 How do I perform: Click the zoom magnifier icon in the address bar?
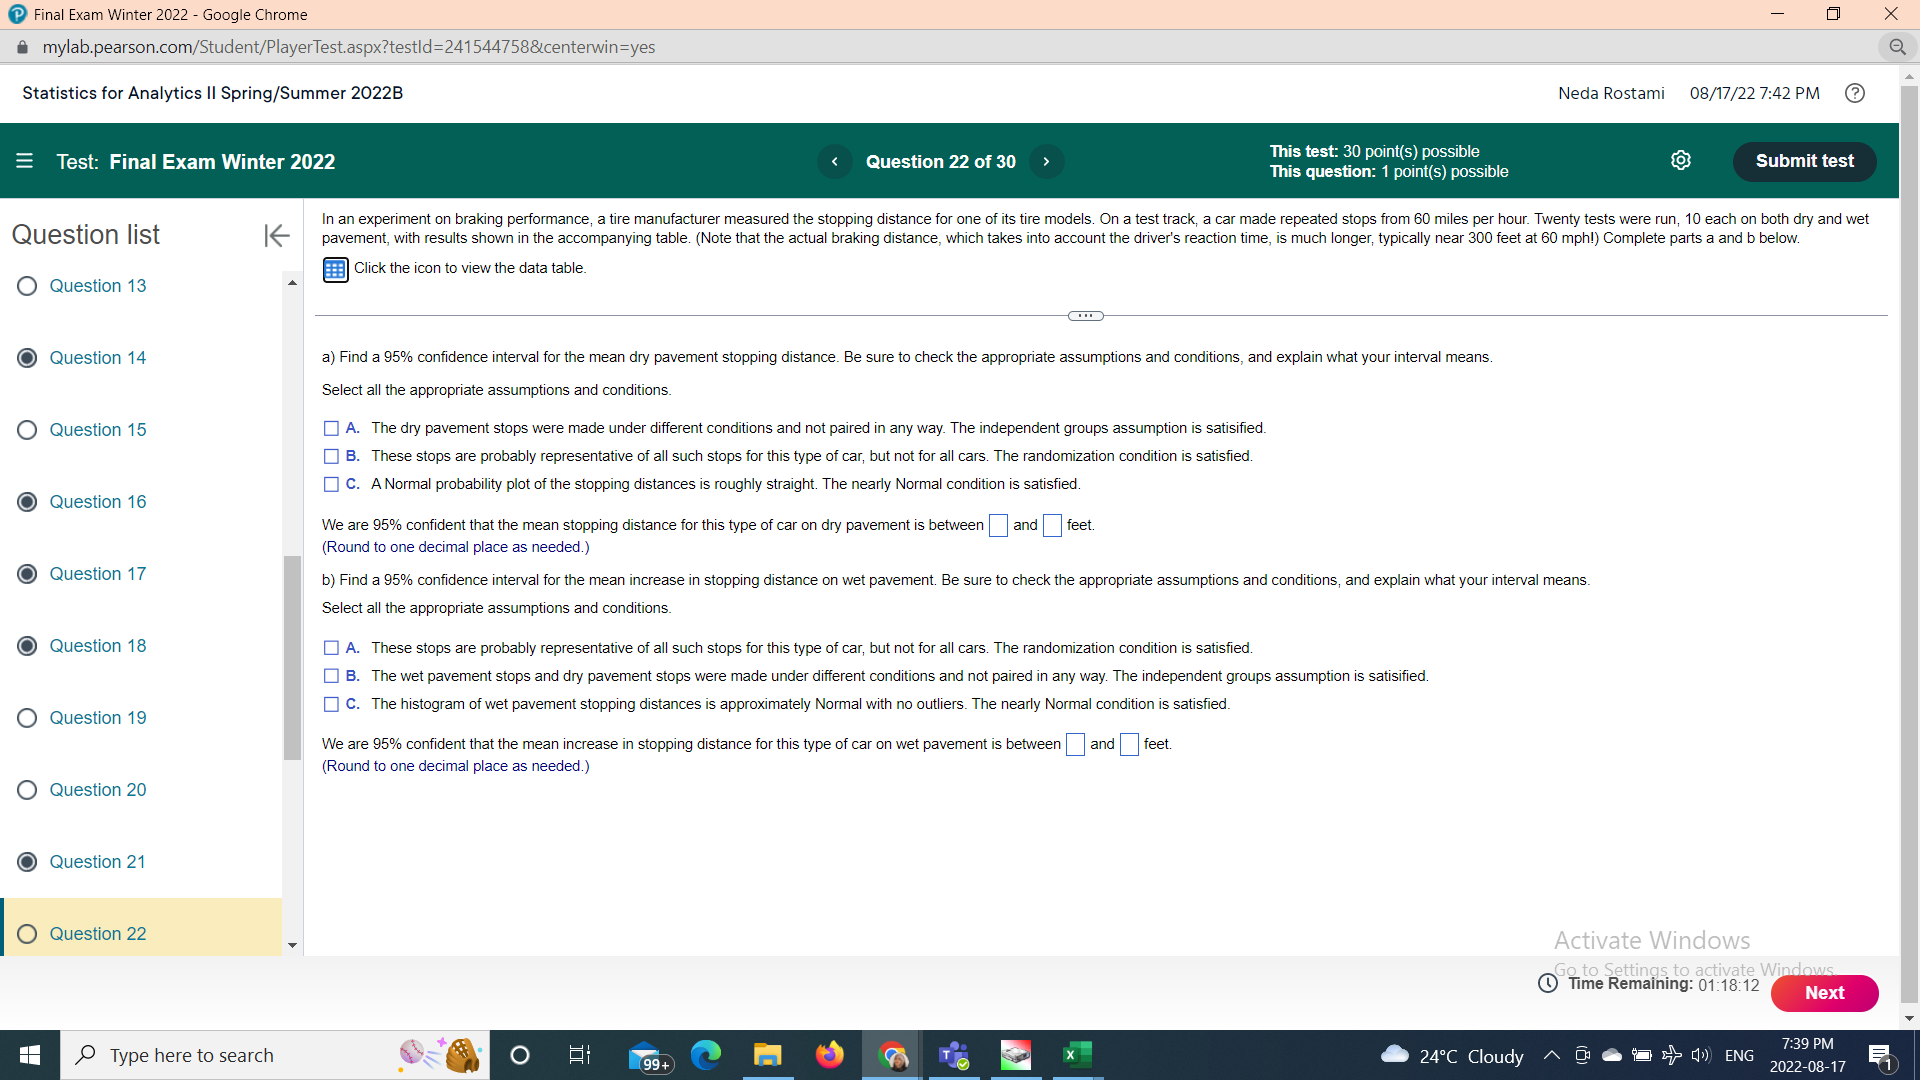click(x=1899, y=47)
